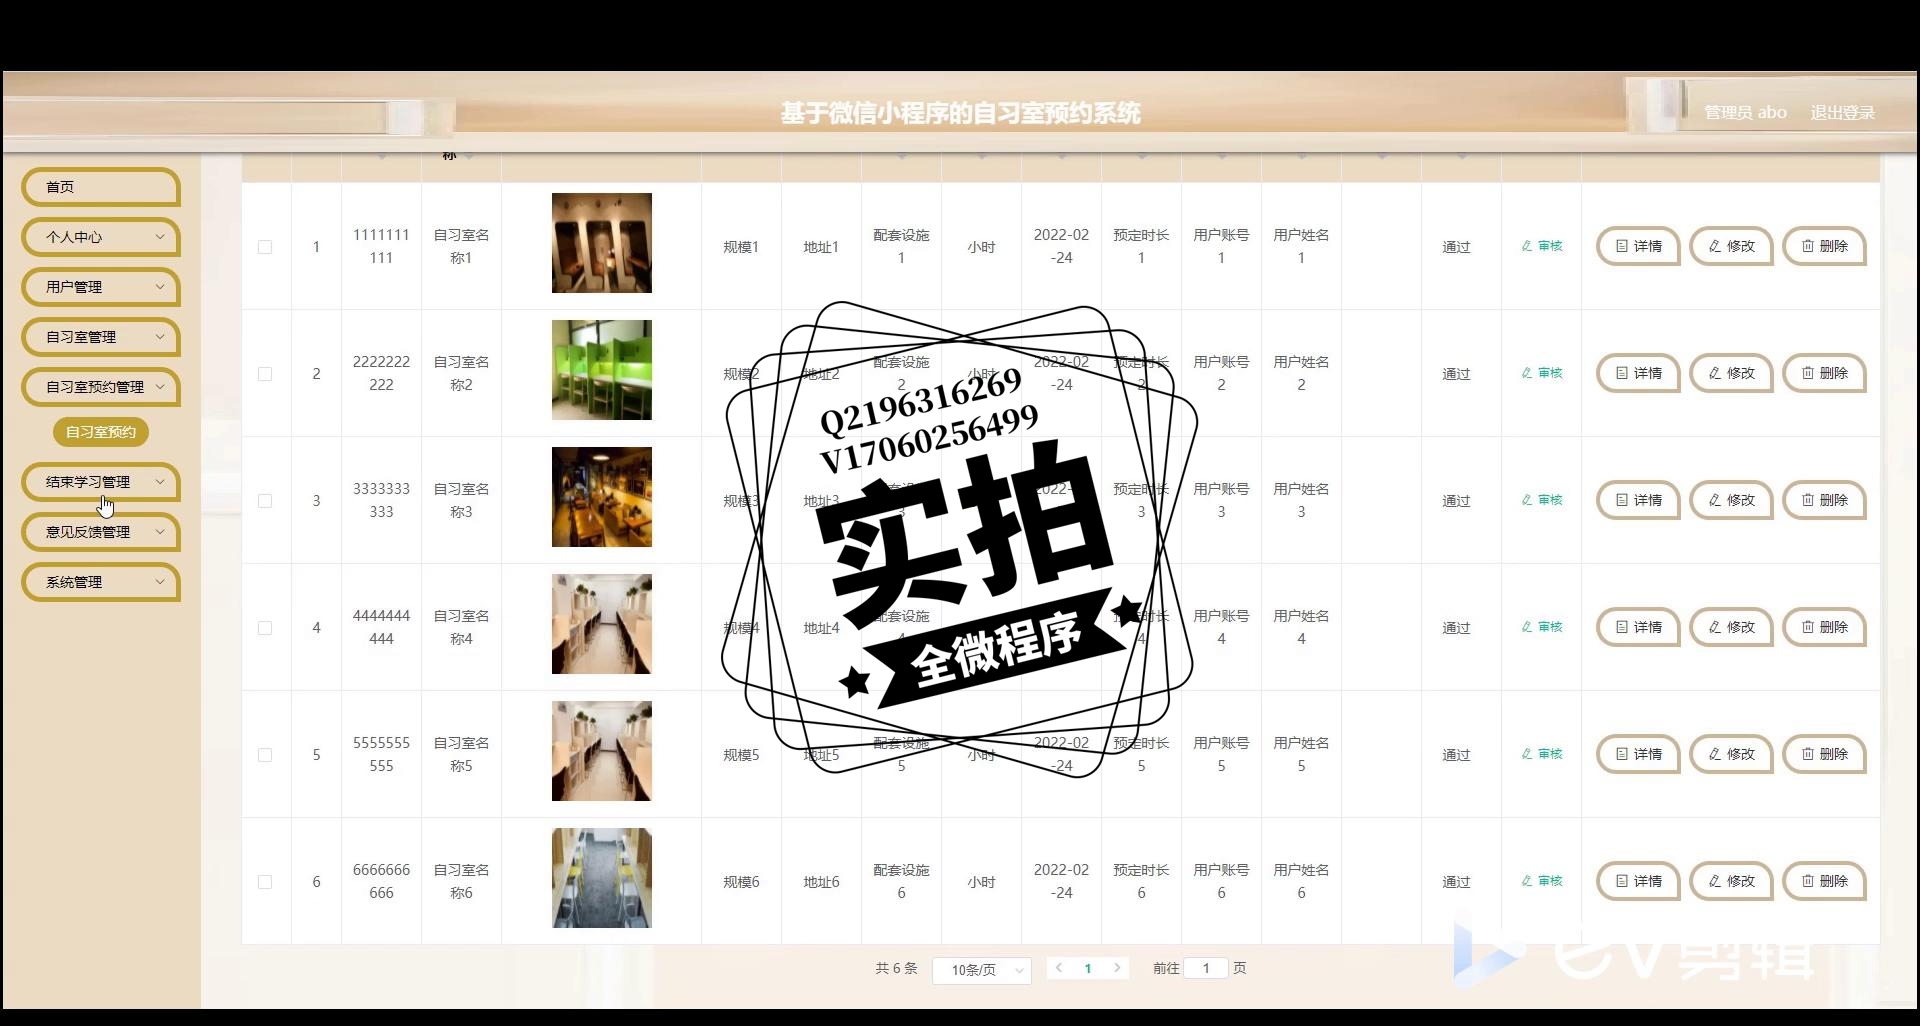The image size is (1920, 1026).
Task: Expand the 自习室管理 sidebar menu
Action: pos(100,337)
